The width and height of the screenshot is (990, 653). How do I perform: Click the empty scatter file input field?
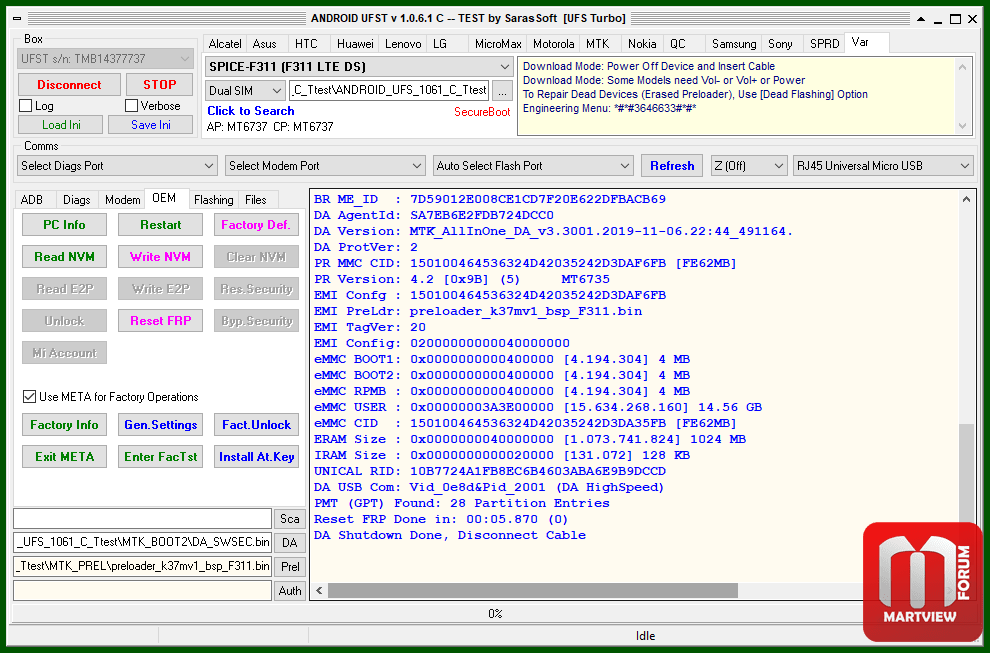(x=143, y=518)
